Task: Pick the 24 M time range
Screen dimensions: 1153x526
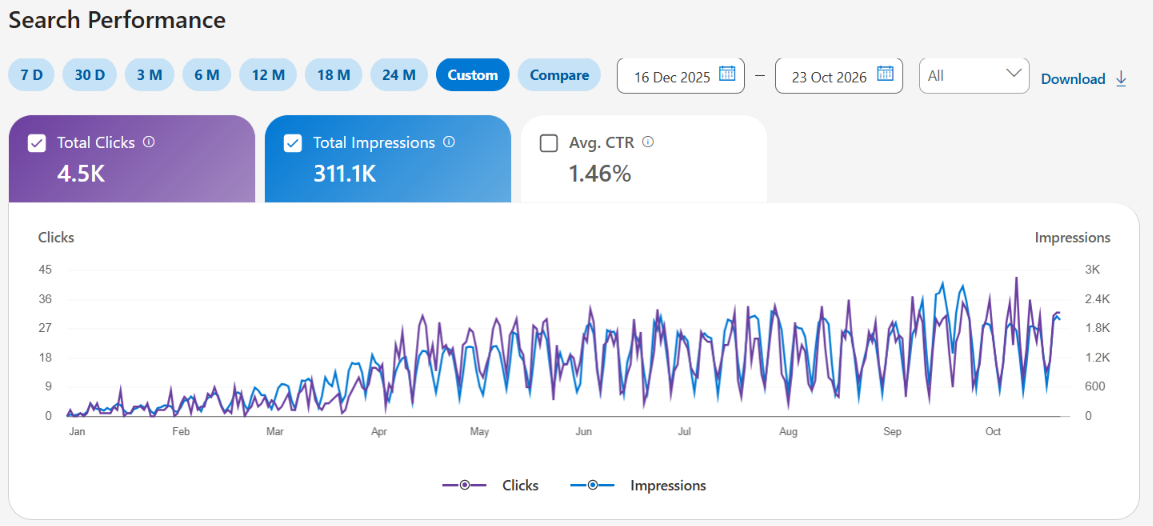Action: (x=399, y=75)
